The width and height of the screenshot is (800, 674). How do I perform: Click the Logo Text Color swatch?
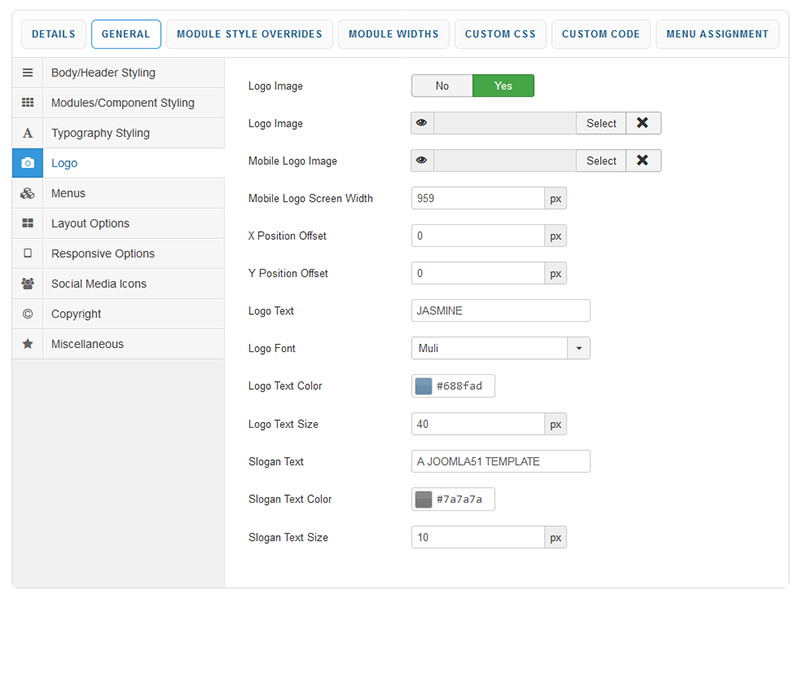424,386
